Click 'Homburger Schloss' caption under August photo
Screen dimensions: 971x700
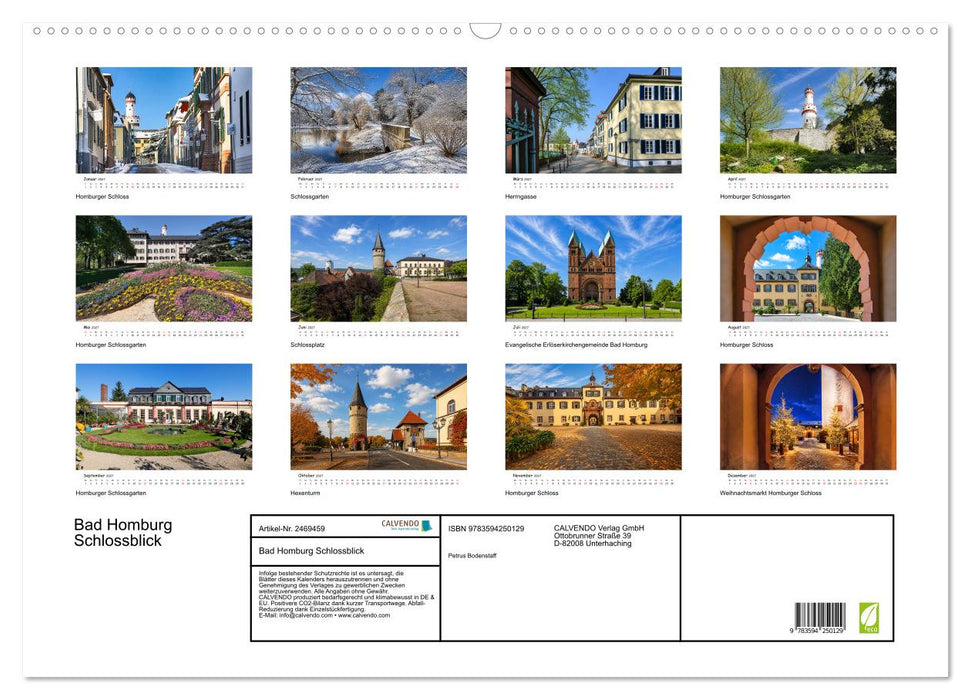point(747,344)
